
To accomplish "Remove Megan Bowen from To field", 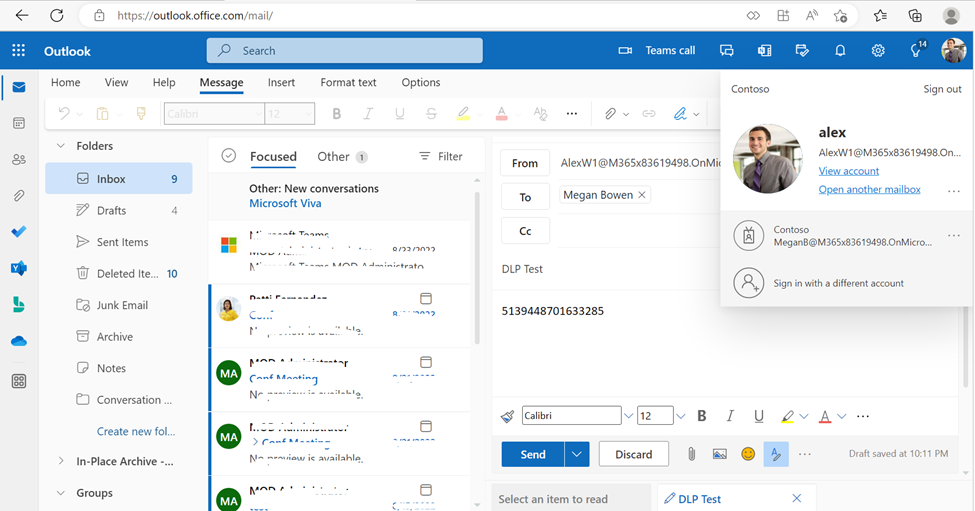I will [642, 195].
